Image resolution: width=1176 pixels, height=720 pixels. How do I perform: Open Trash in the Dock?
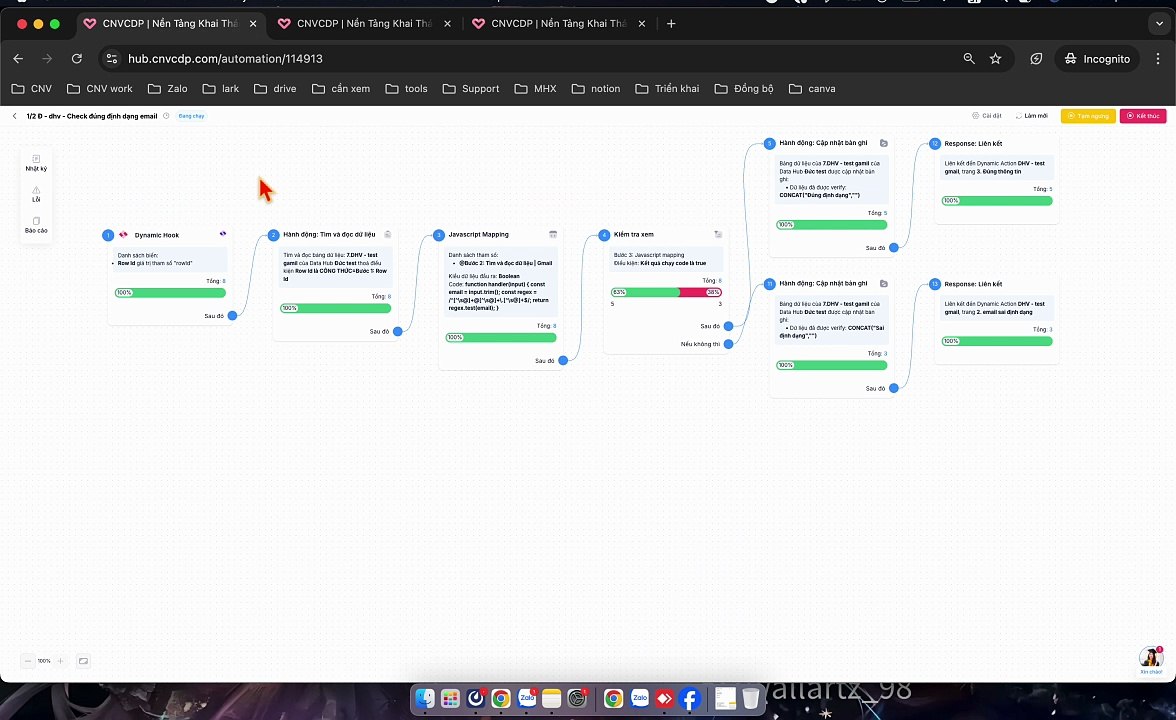tap(751, 699)
